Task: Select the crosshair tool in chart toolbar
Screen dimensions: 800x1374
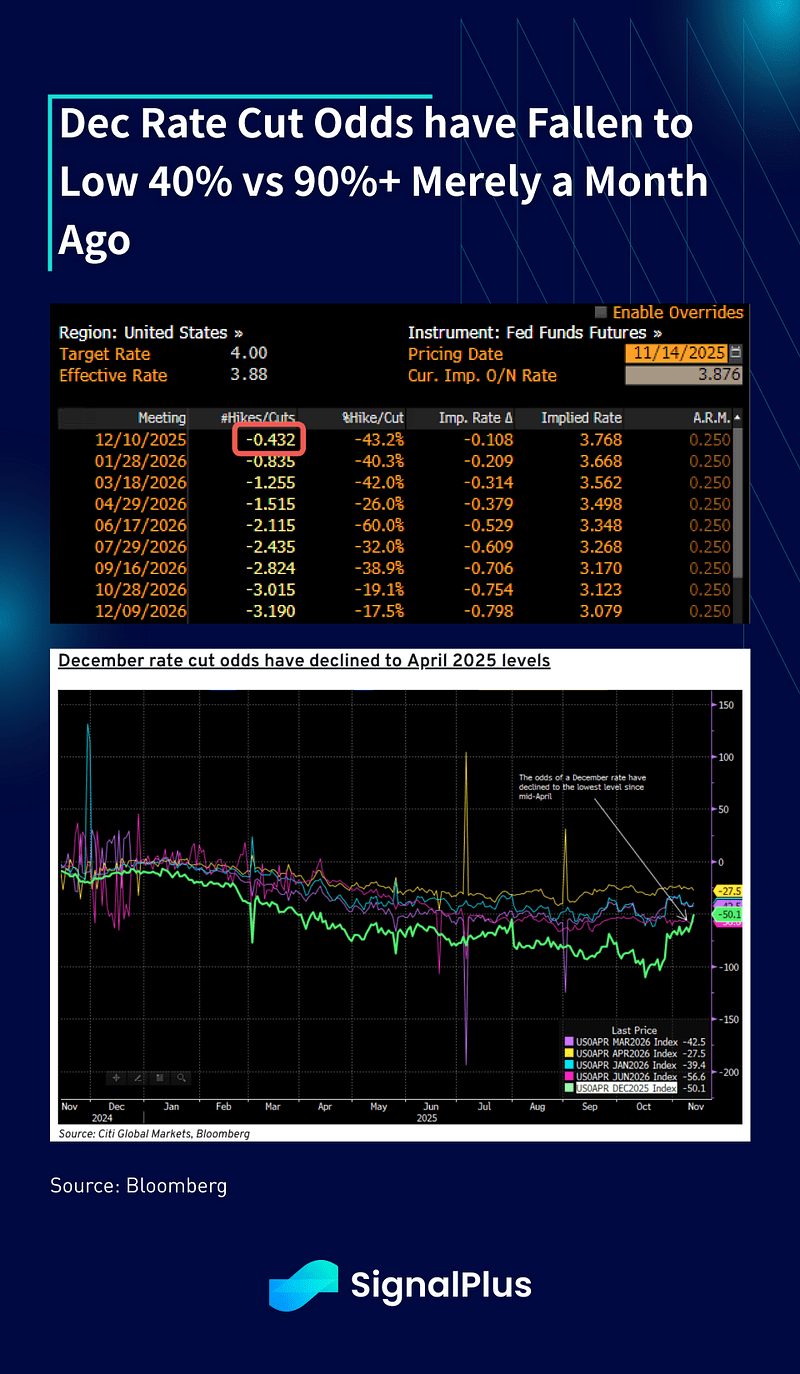Action: [x=116, y=1078]
